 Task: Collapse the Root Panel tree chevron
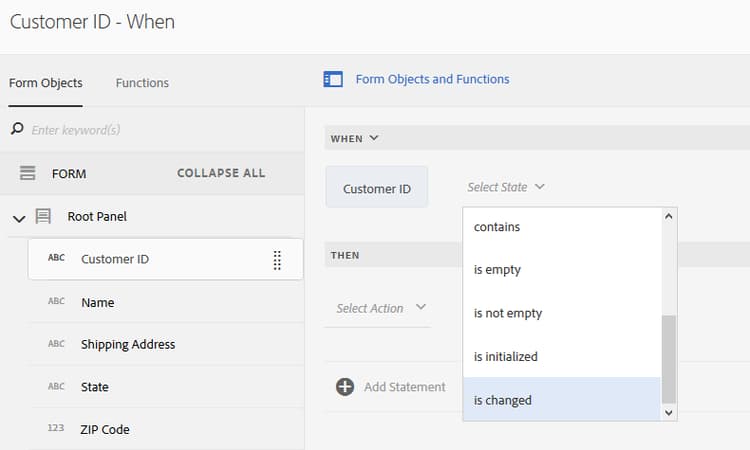[x=19, y=217]
